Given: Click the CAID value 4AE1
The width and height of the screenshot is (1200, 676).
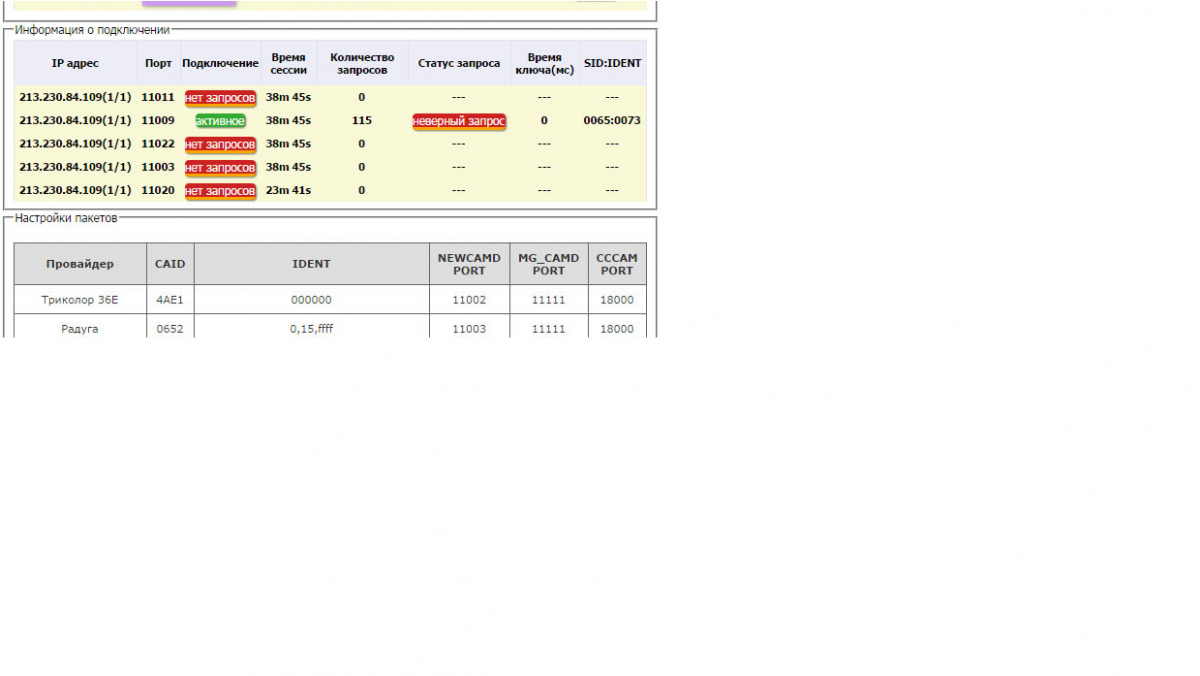Looking at the screenshot, I should click(170, 300).
